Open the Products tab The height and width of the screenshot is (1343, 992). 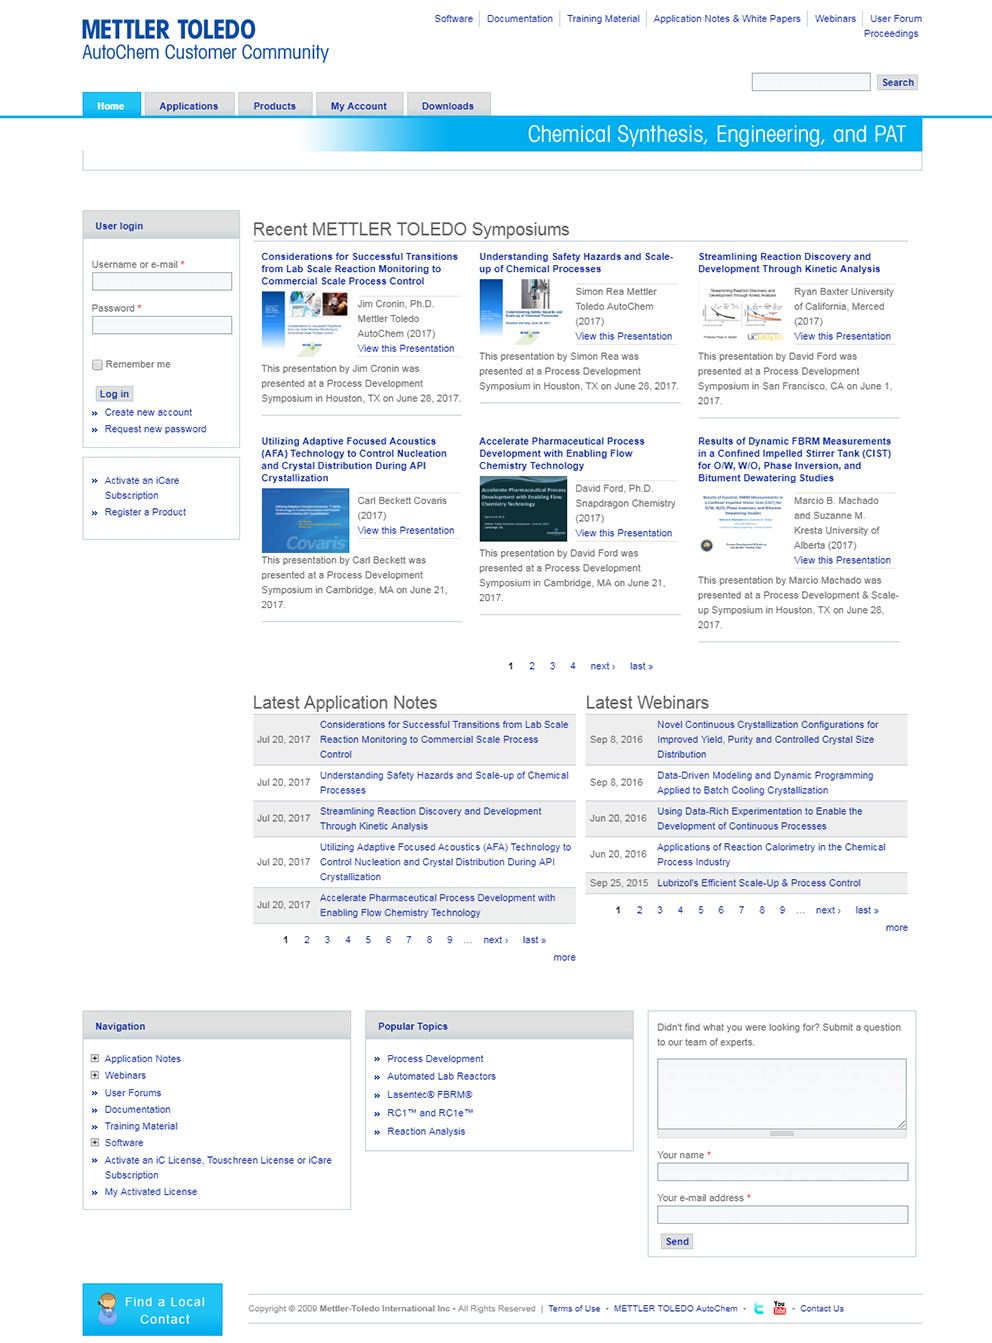point(275,105)
